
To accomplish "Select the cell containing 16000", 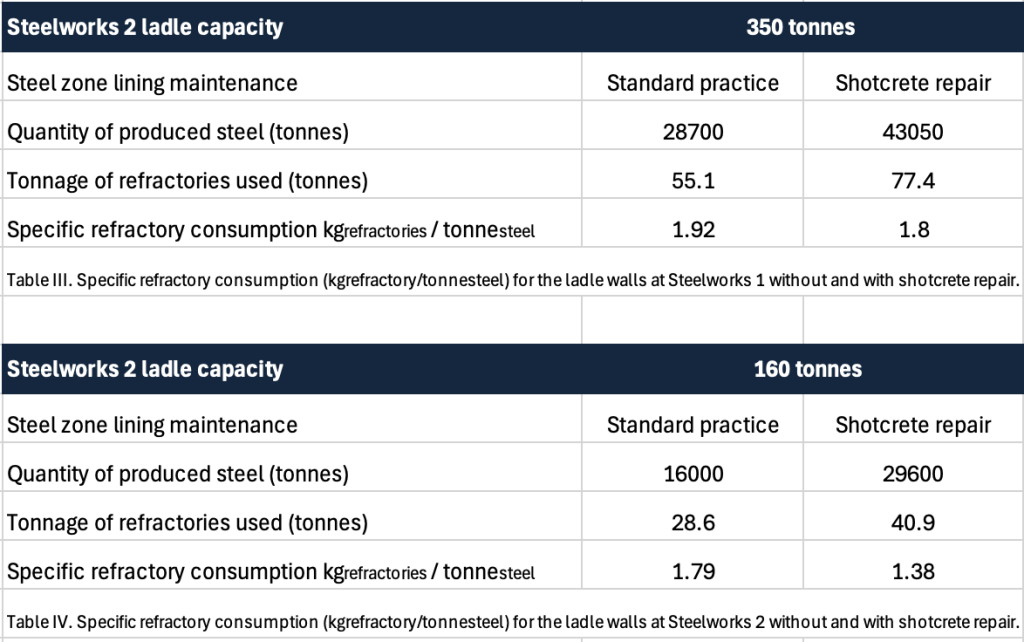I will 692,474.
